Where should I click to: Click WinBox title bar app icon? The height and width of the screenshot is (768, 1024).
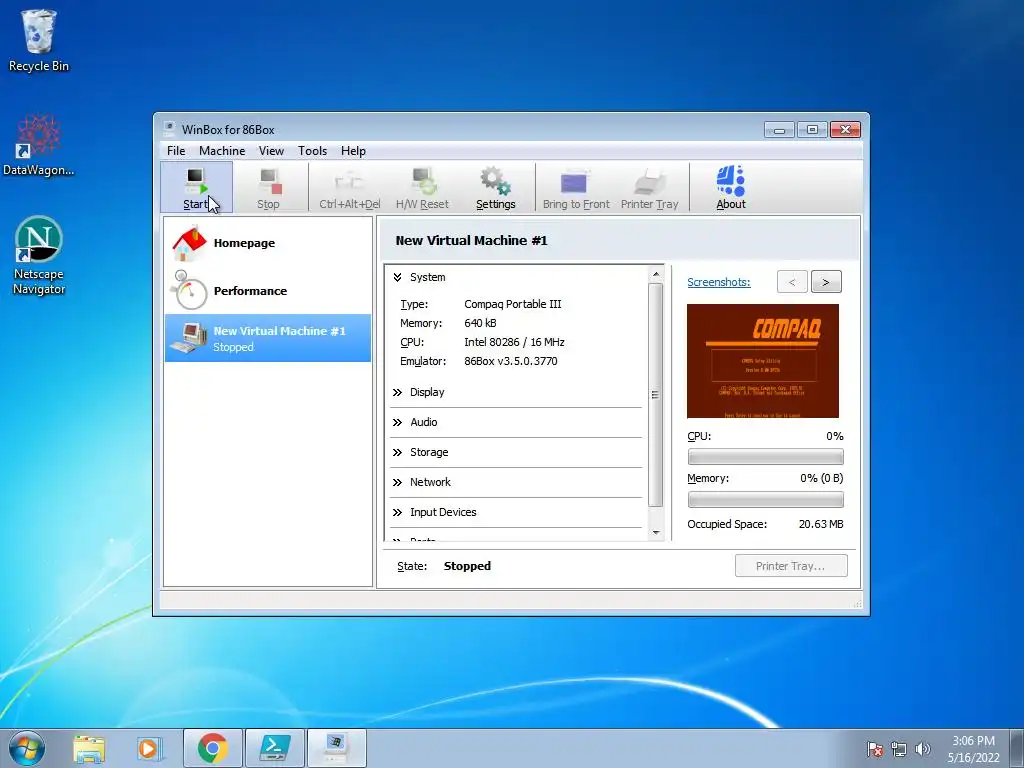click(169, 129)
